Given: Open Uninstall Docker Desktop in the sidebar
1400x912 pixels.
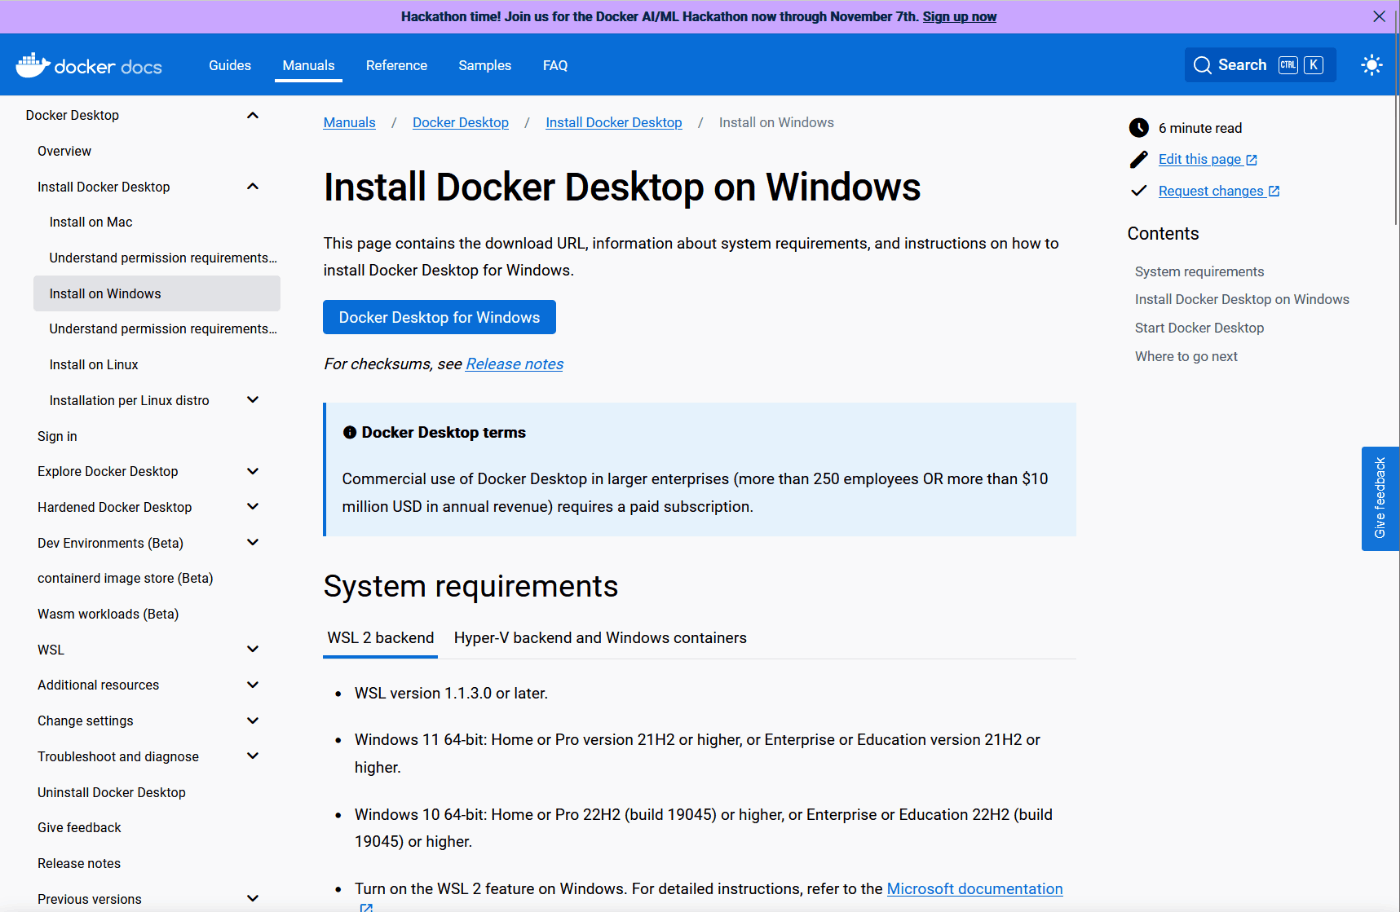Looking at the screenshot, I should coord(112,792).
